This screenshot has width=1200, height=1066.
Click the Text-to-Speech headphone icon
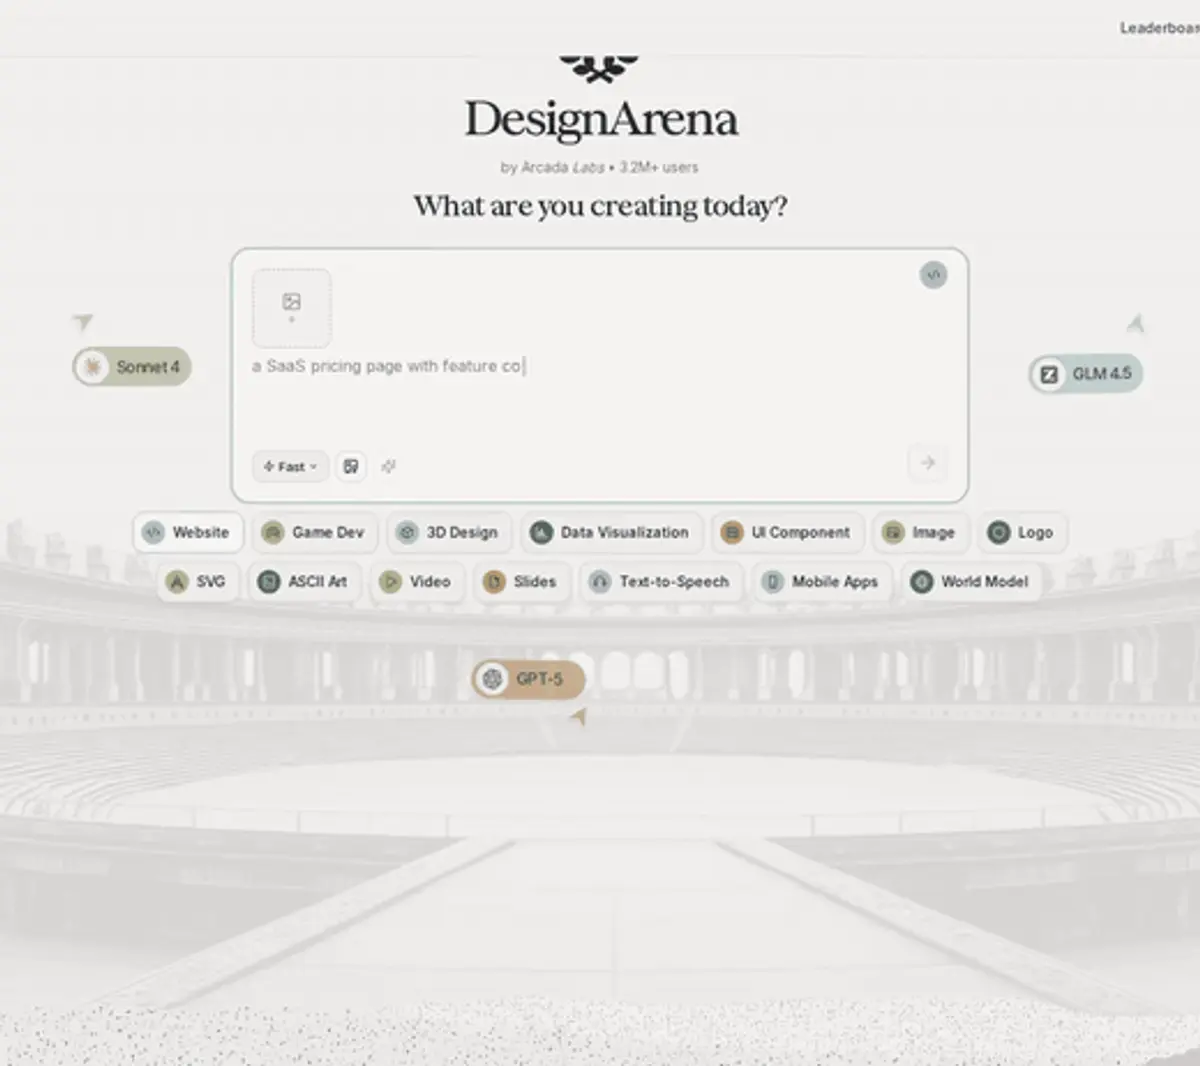[600, 581]
